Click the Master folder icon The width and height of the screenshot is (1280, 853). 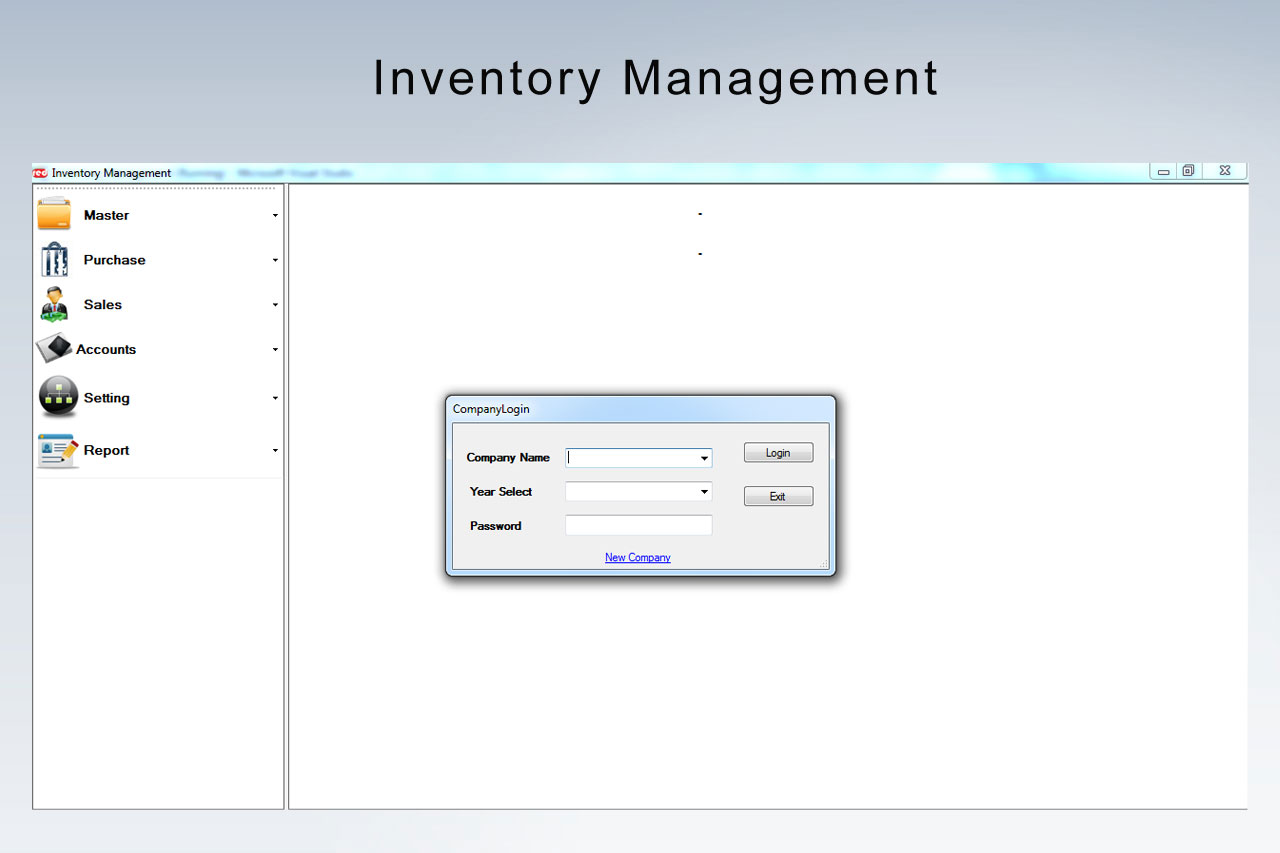click(54, 215)
